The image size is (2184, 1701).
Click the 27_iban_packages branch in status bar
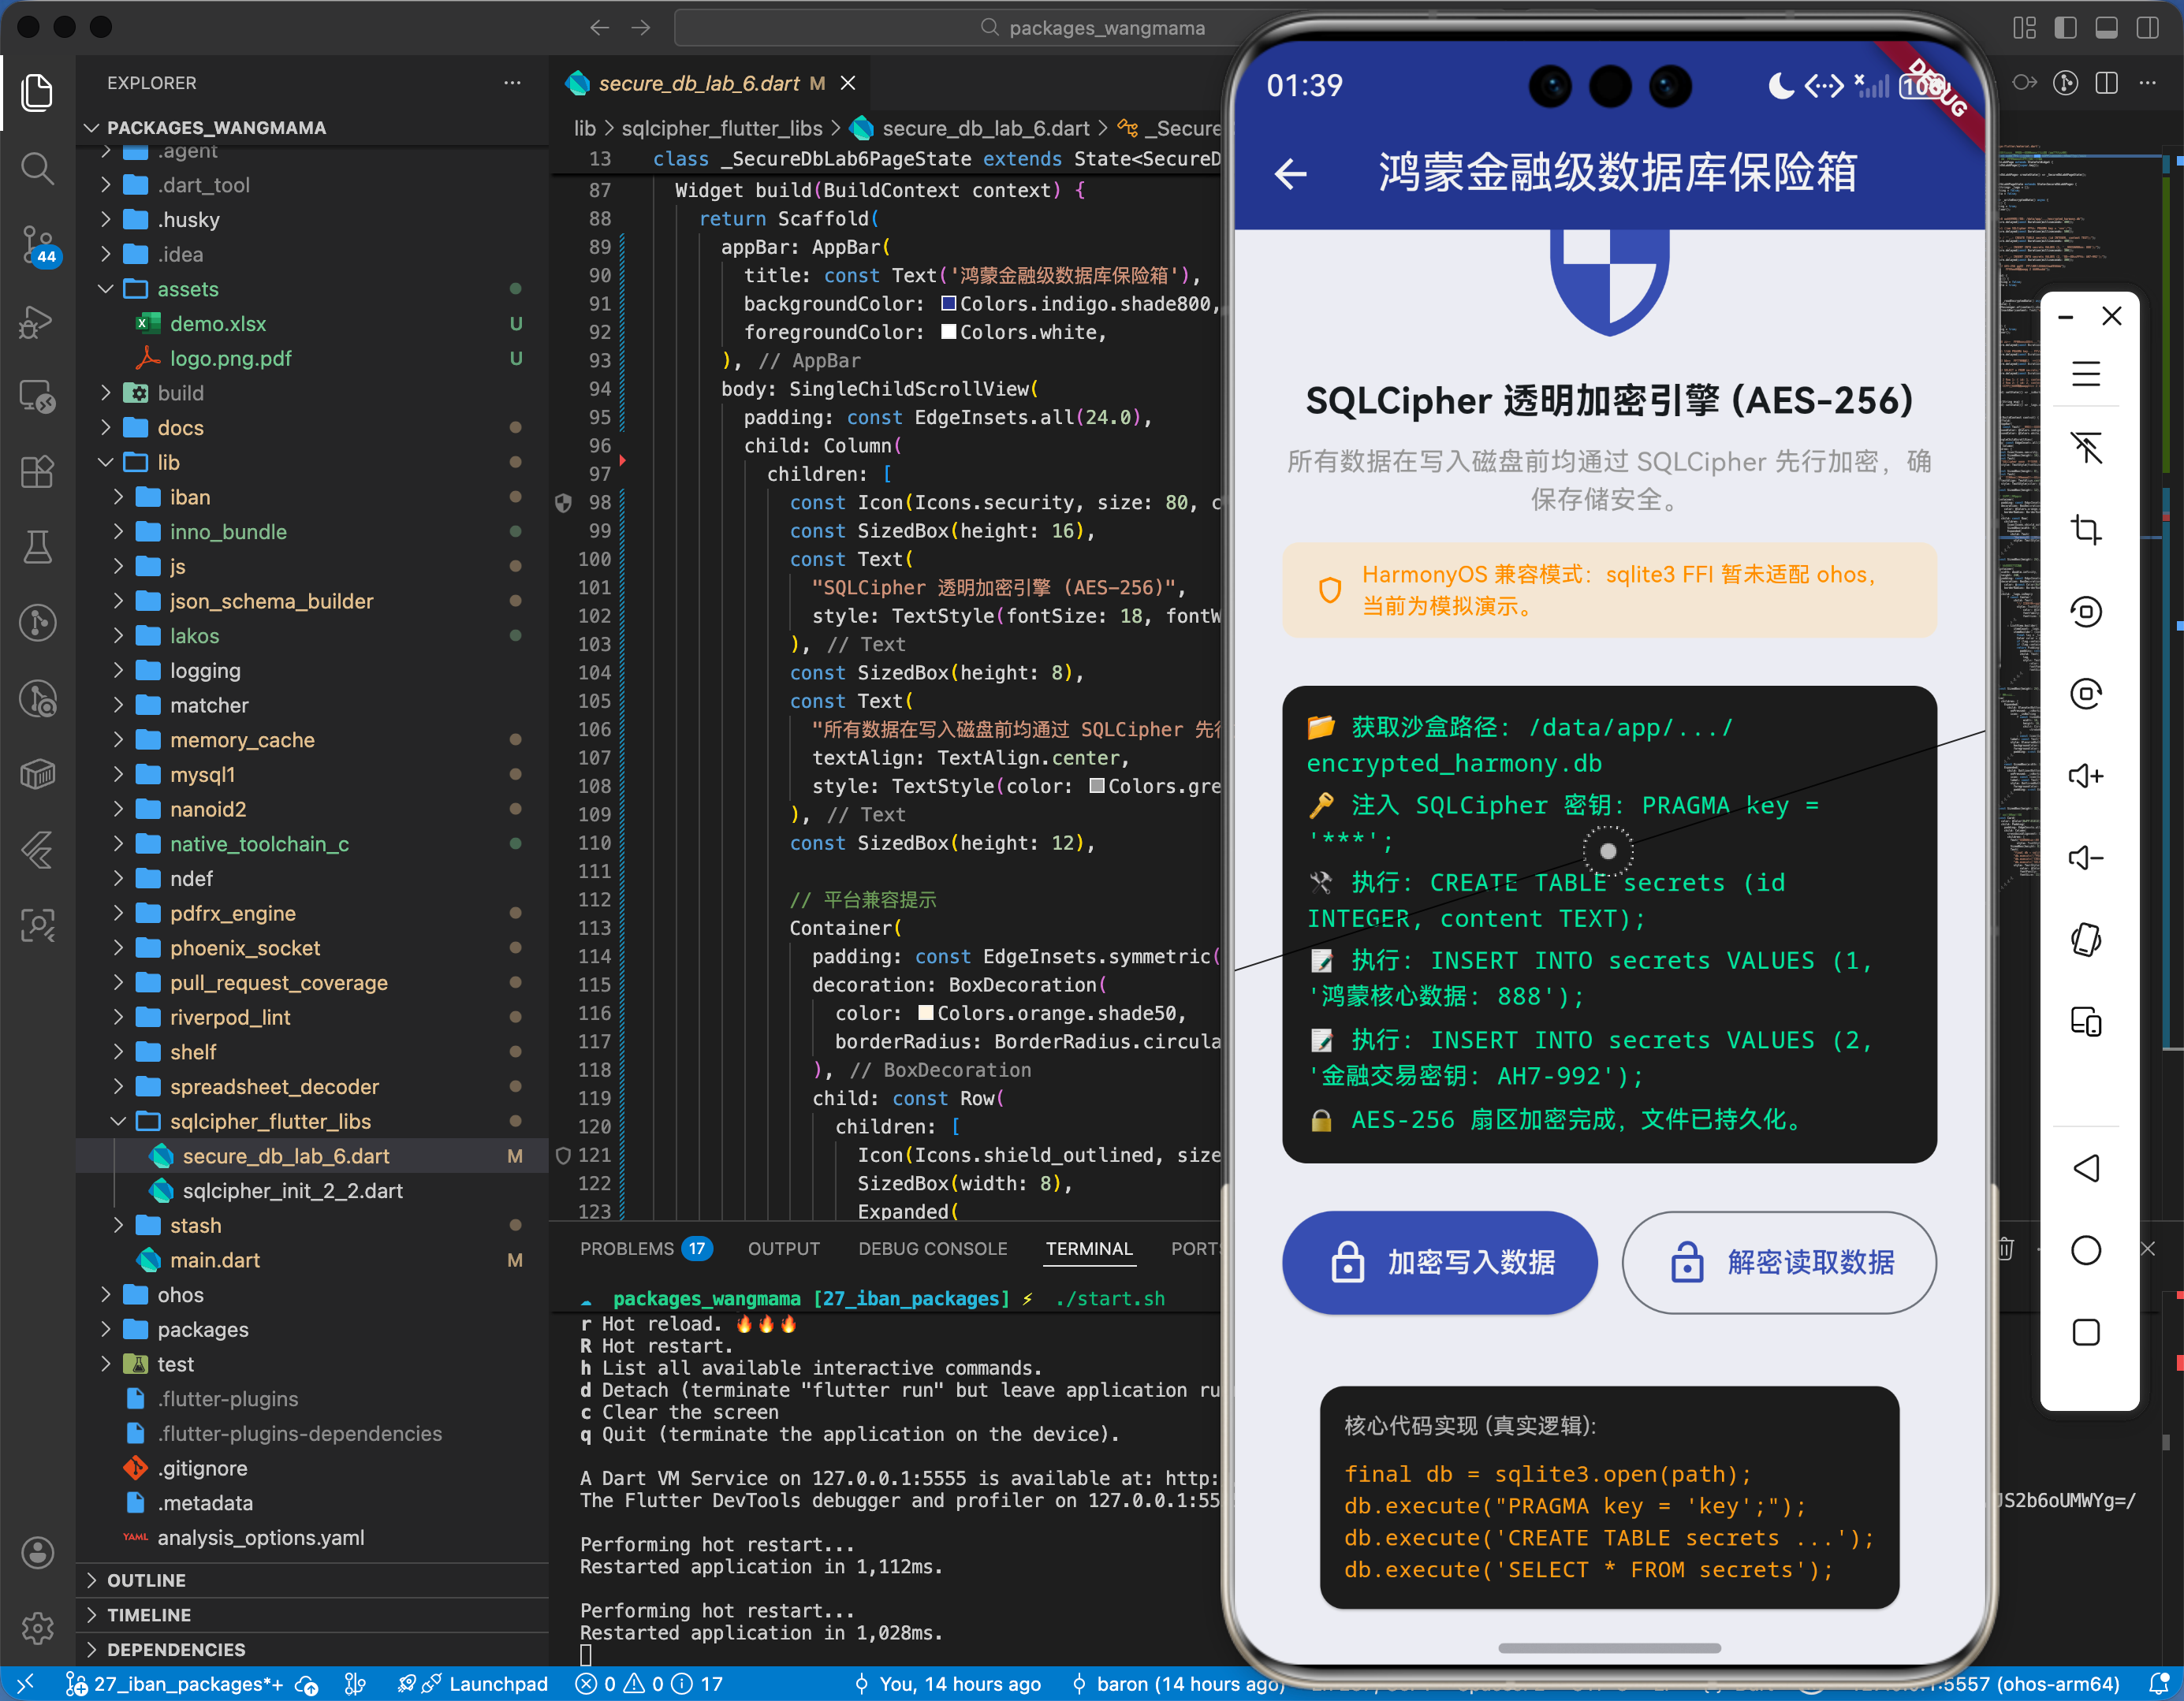coord(175,1684)
